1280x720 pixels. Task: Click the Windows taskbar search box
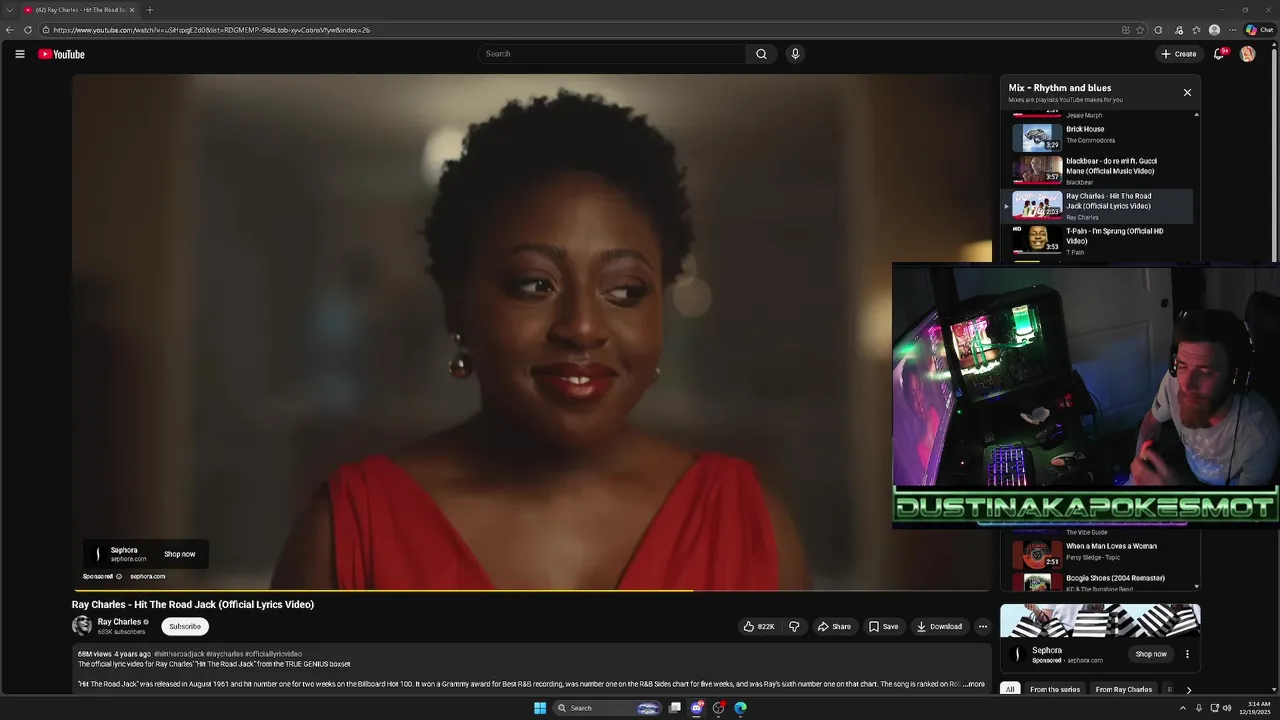pyautogui.click(x=607, y=708)
